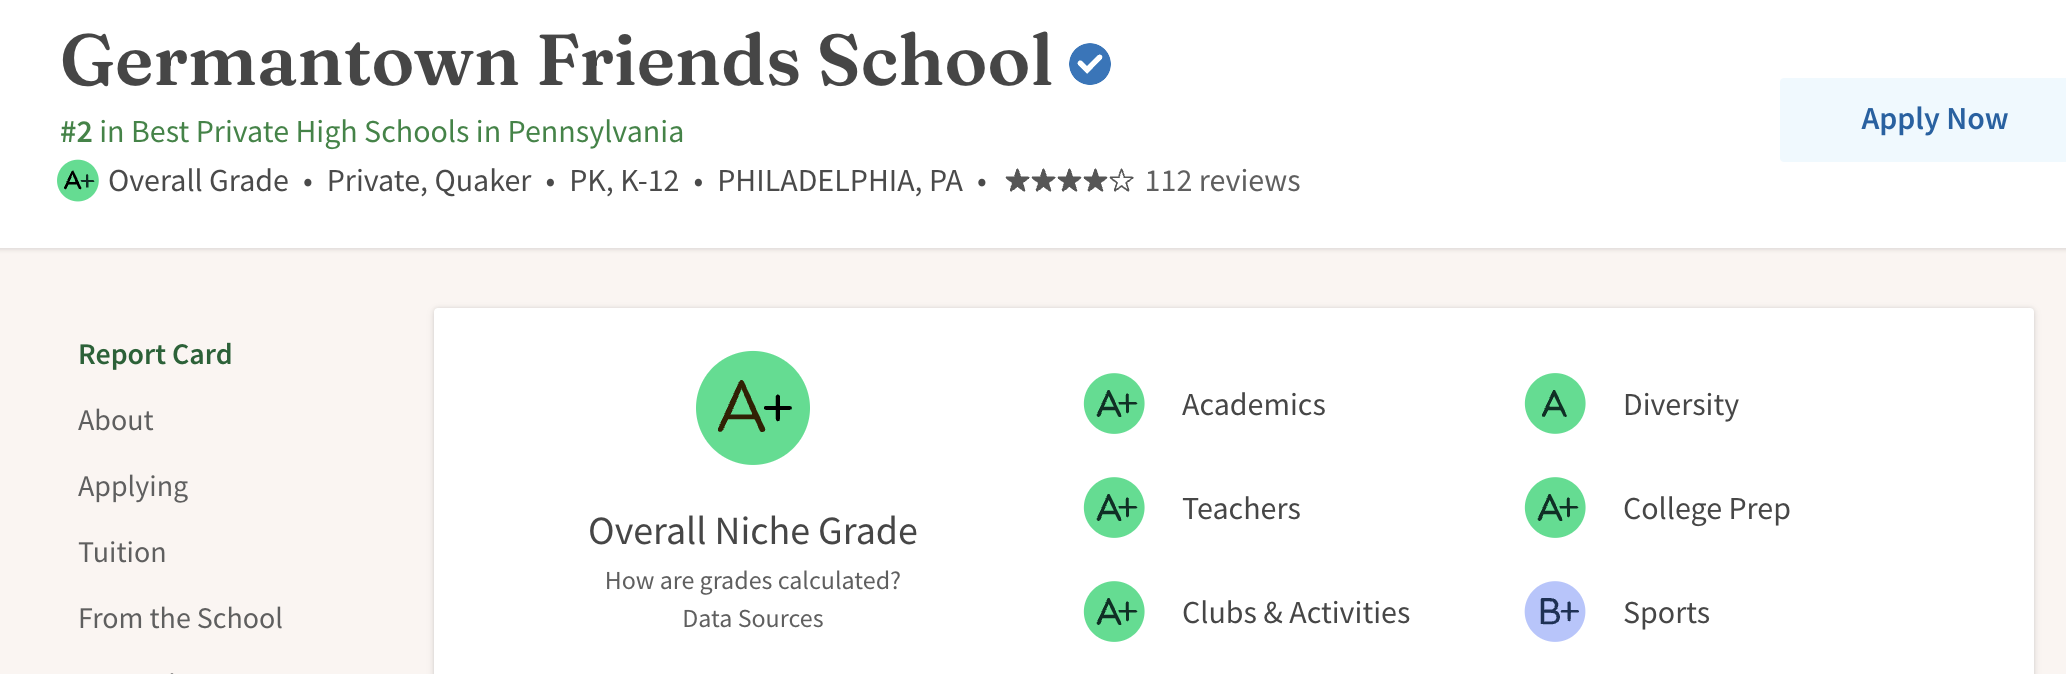Screen dimensions: 2066x674
Task: Go to the About sidebar section
Action: (116, 420)
